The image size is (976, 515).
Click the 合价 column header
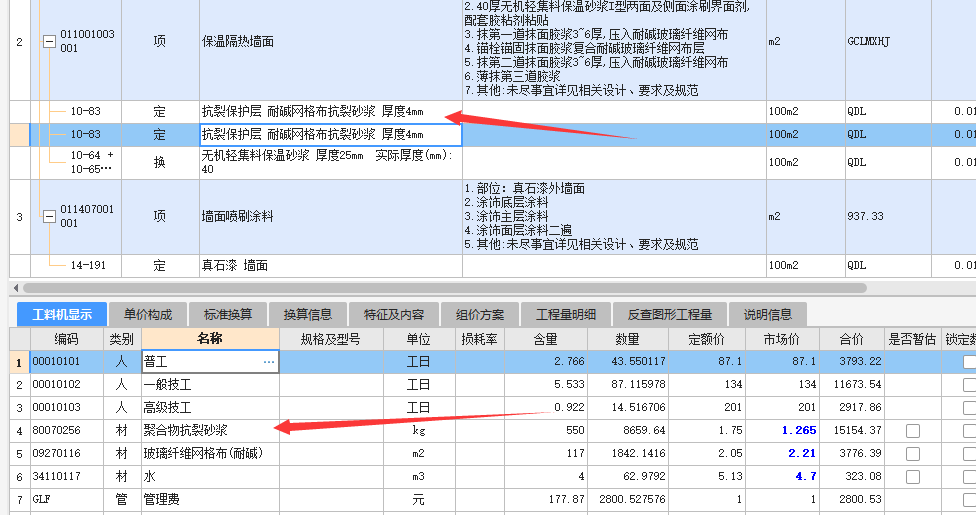coord(852,339)
